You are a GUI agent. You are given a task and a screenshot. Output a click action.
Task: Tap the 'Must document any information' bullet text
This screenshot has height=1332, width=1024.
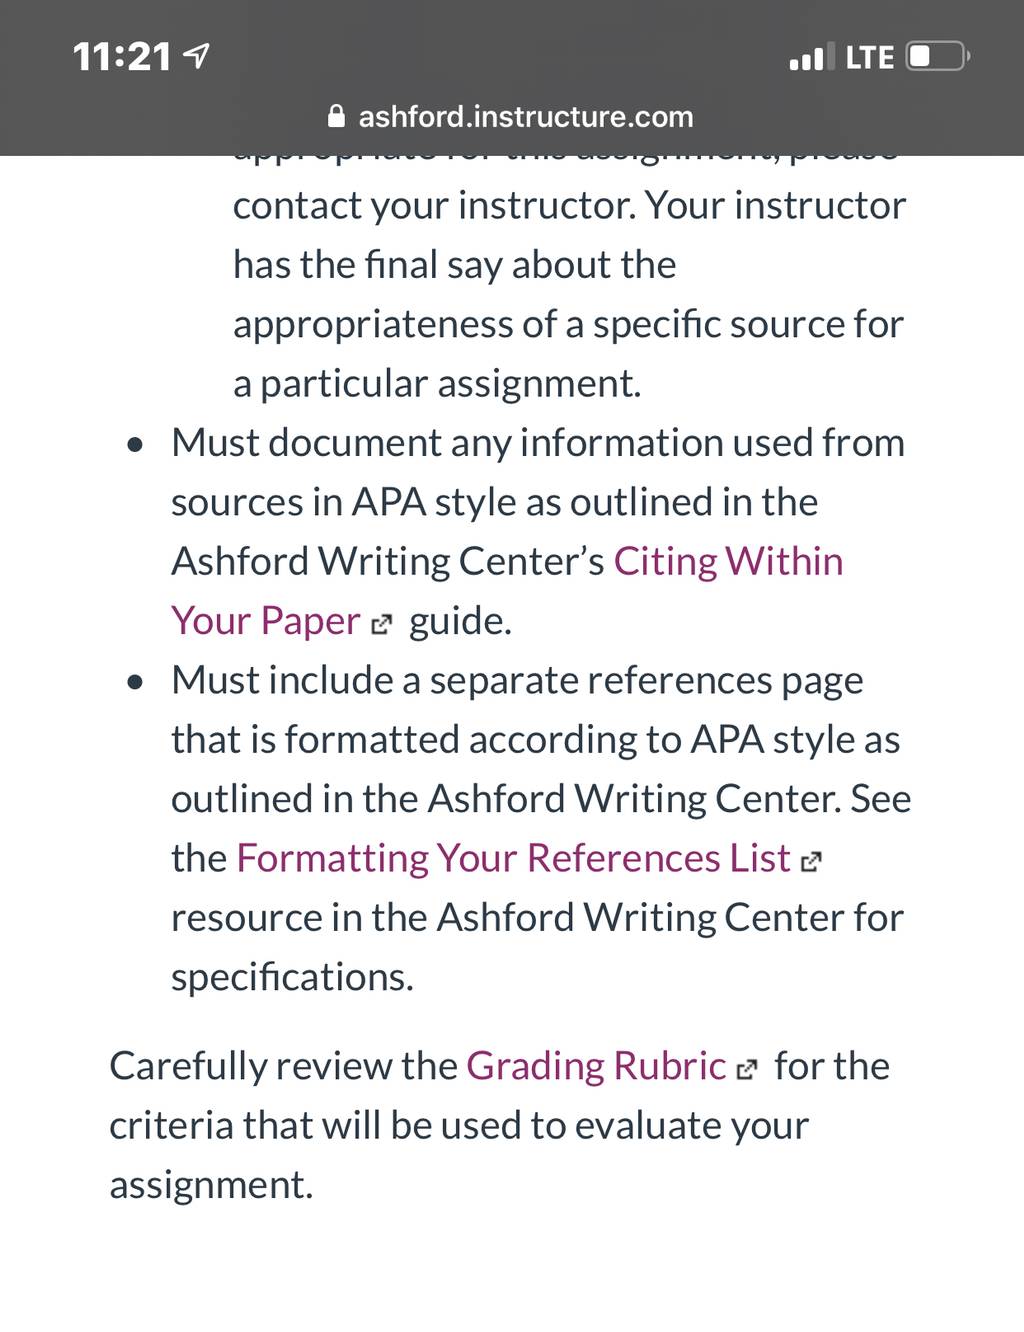coord(538,532)
